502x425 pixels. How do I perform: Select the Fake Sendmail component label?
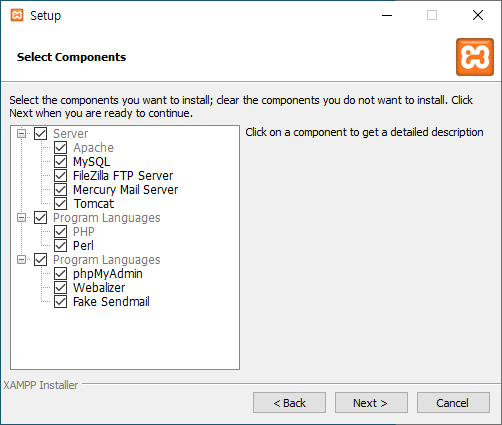tap(111, 302)
